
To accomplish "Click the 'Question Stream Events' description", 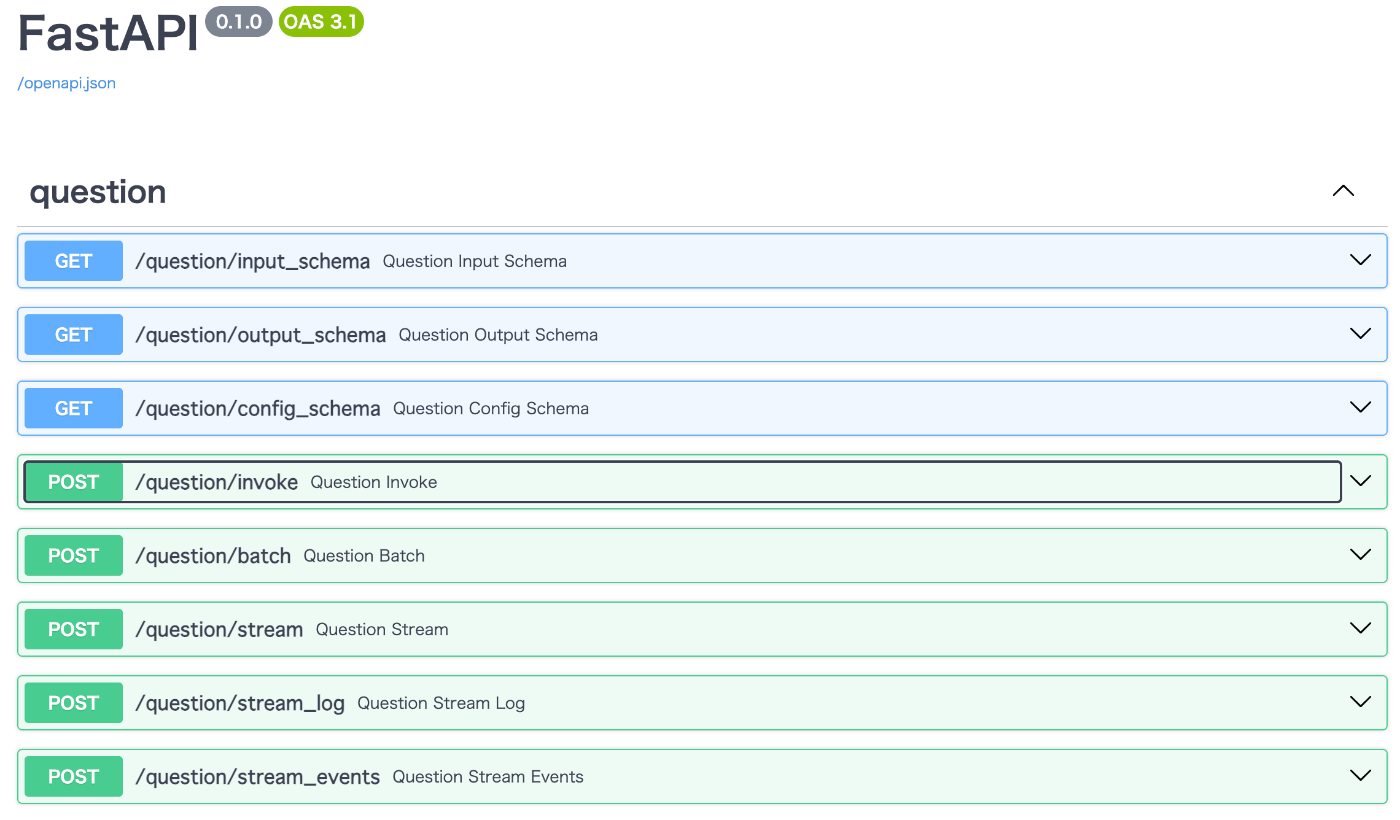I will point(488,777).
